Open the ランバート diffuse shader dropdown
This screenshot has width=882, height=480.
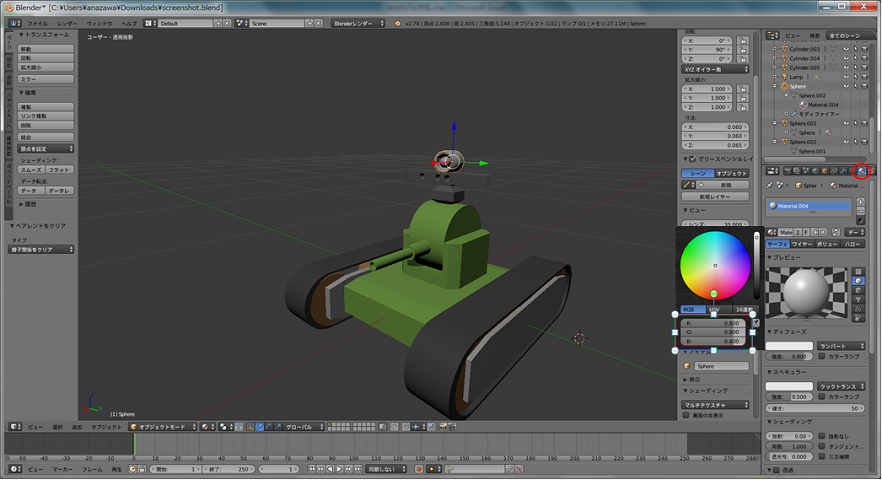coord(841,346)
